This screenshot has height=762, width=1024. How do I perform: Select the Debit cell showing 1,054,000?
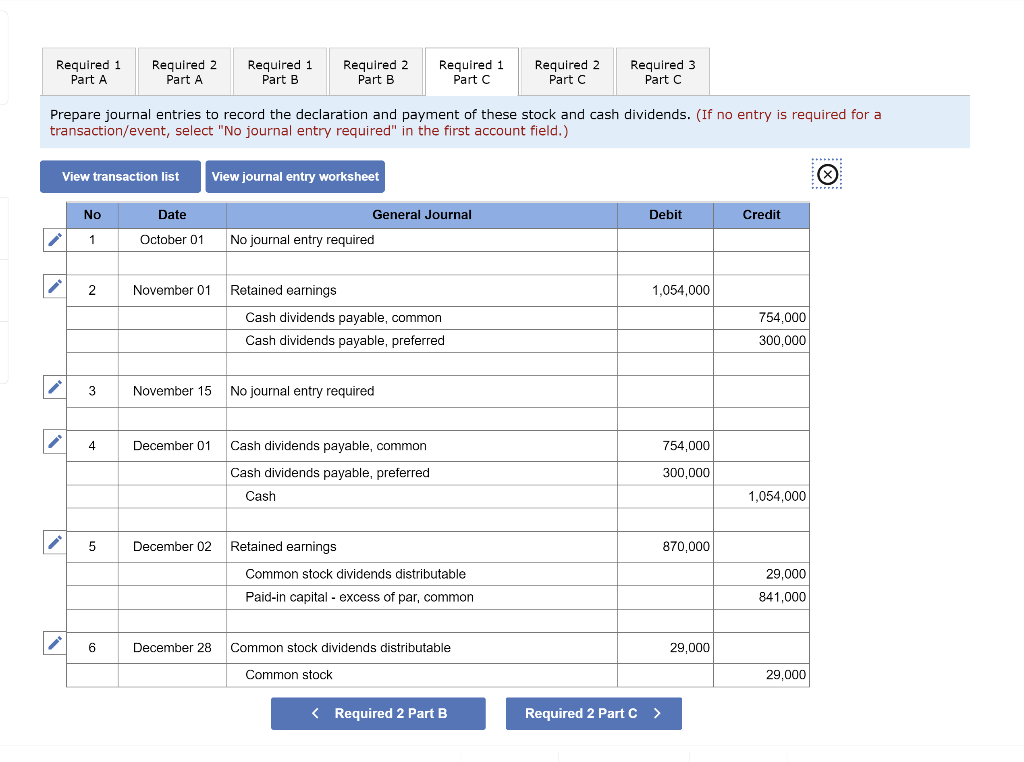pos(665,290)
